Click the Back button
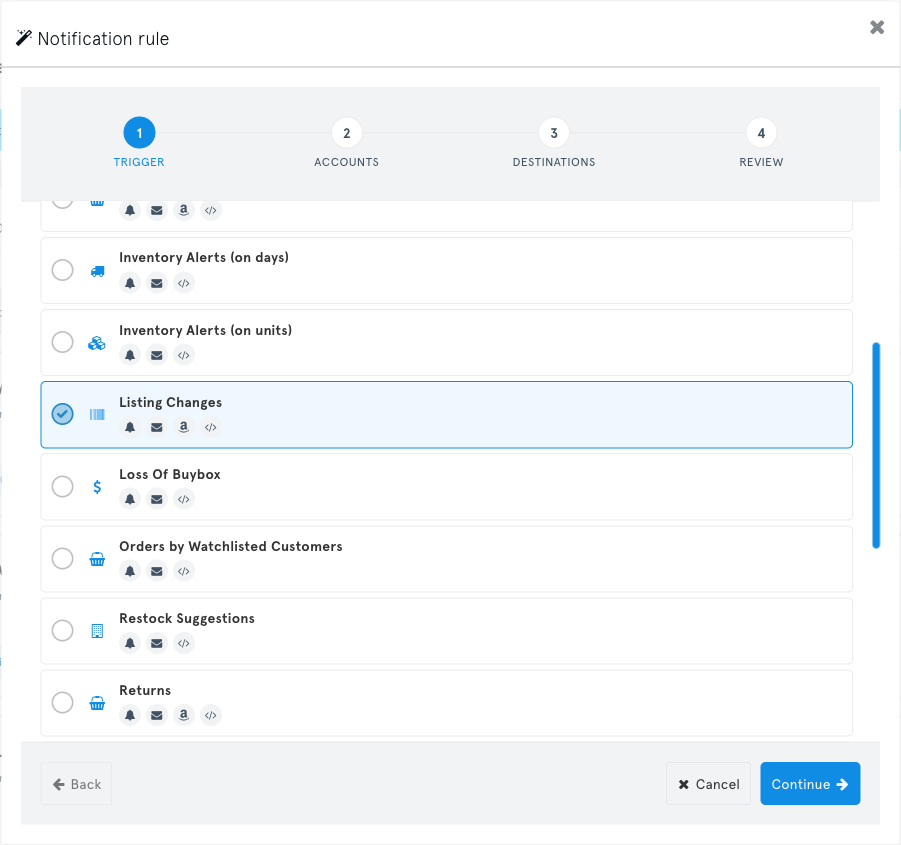 click(x=76, y=784)
